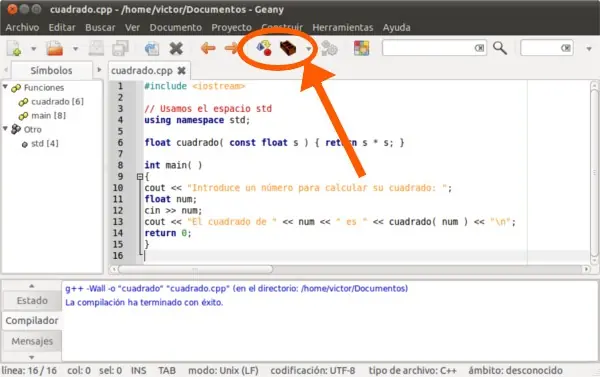The image size is (600, 377).
Task: Clear the toolbar search field
Action: pyautogui.click(x=479, y=48)
